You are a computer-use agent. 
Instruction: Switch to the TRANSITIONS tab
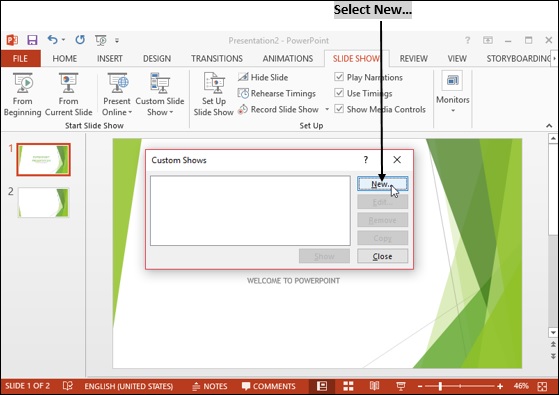tap(217, 58)
